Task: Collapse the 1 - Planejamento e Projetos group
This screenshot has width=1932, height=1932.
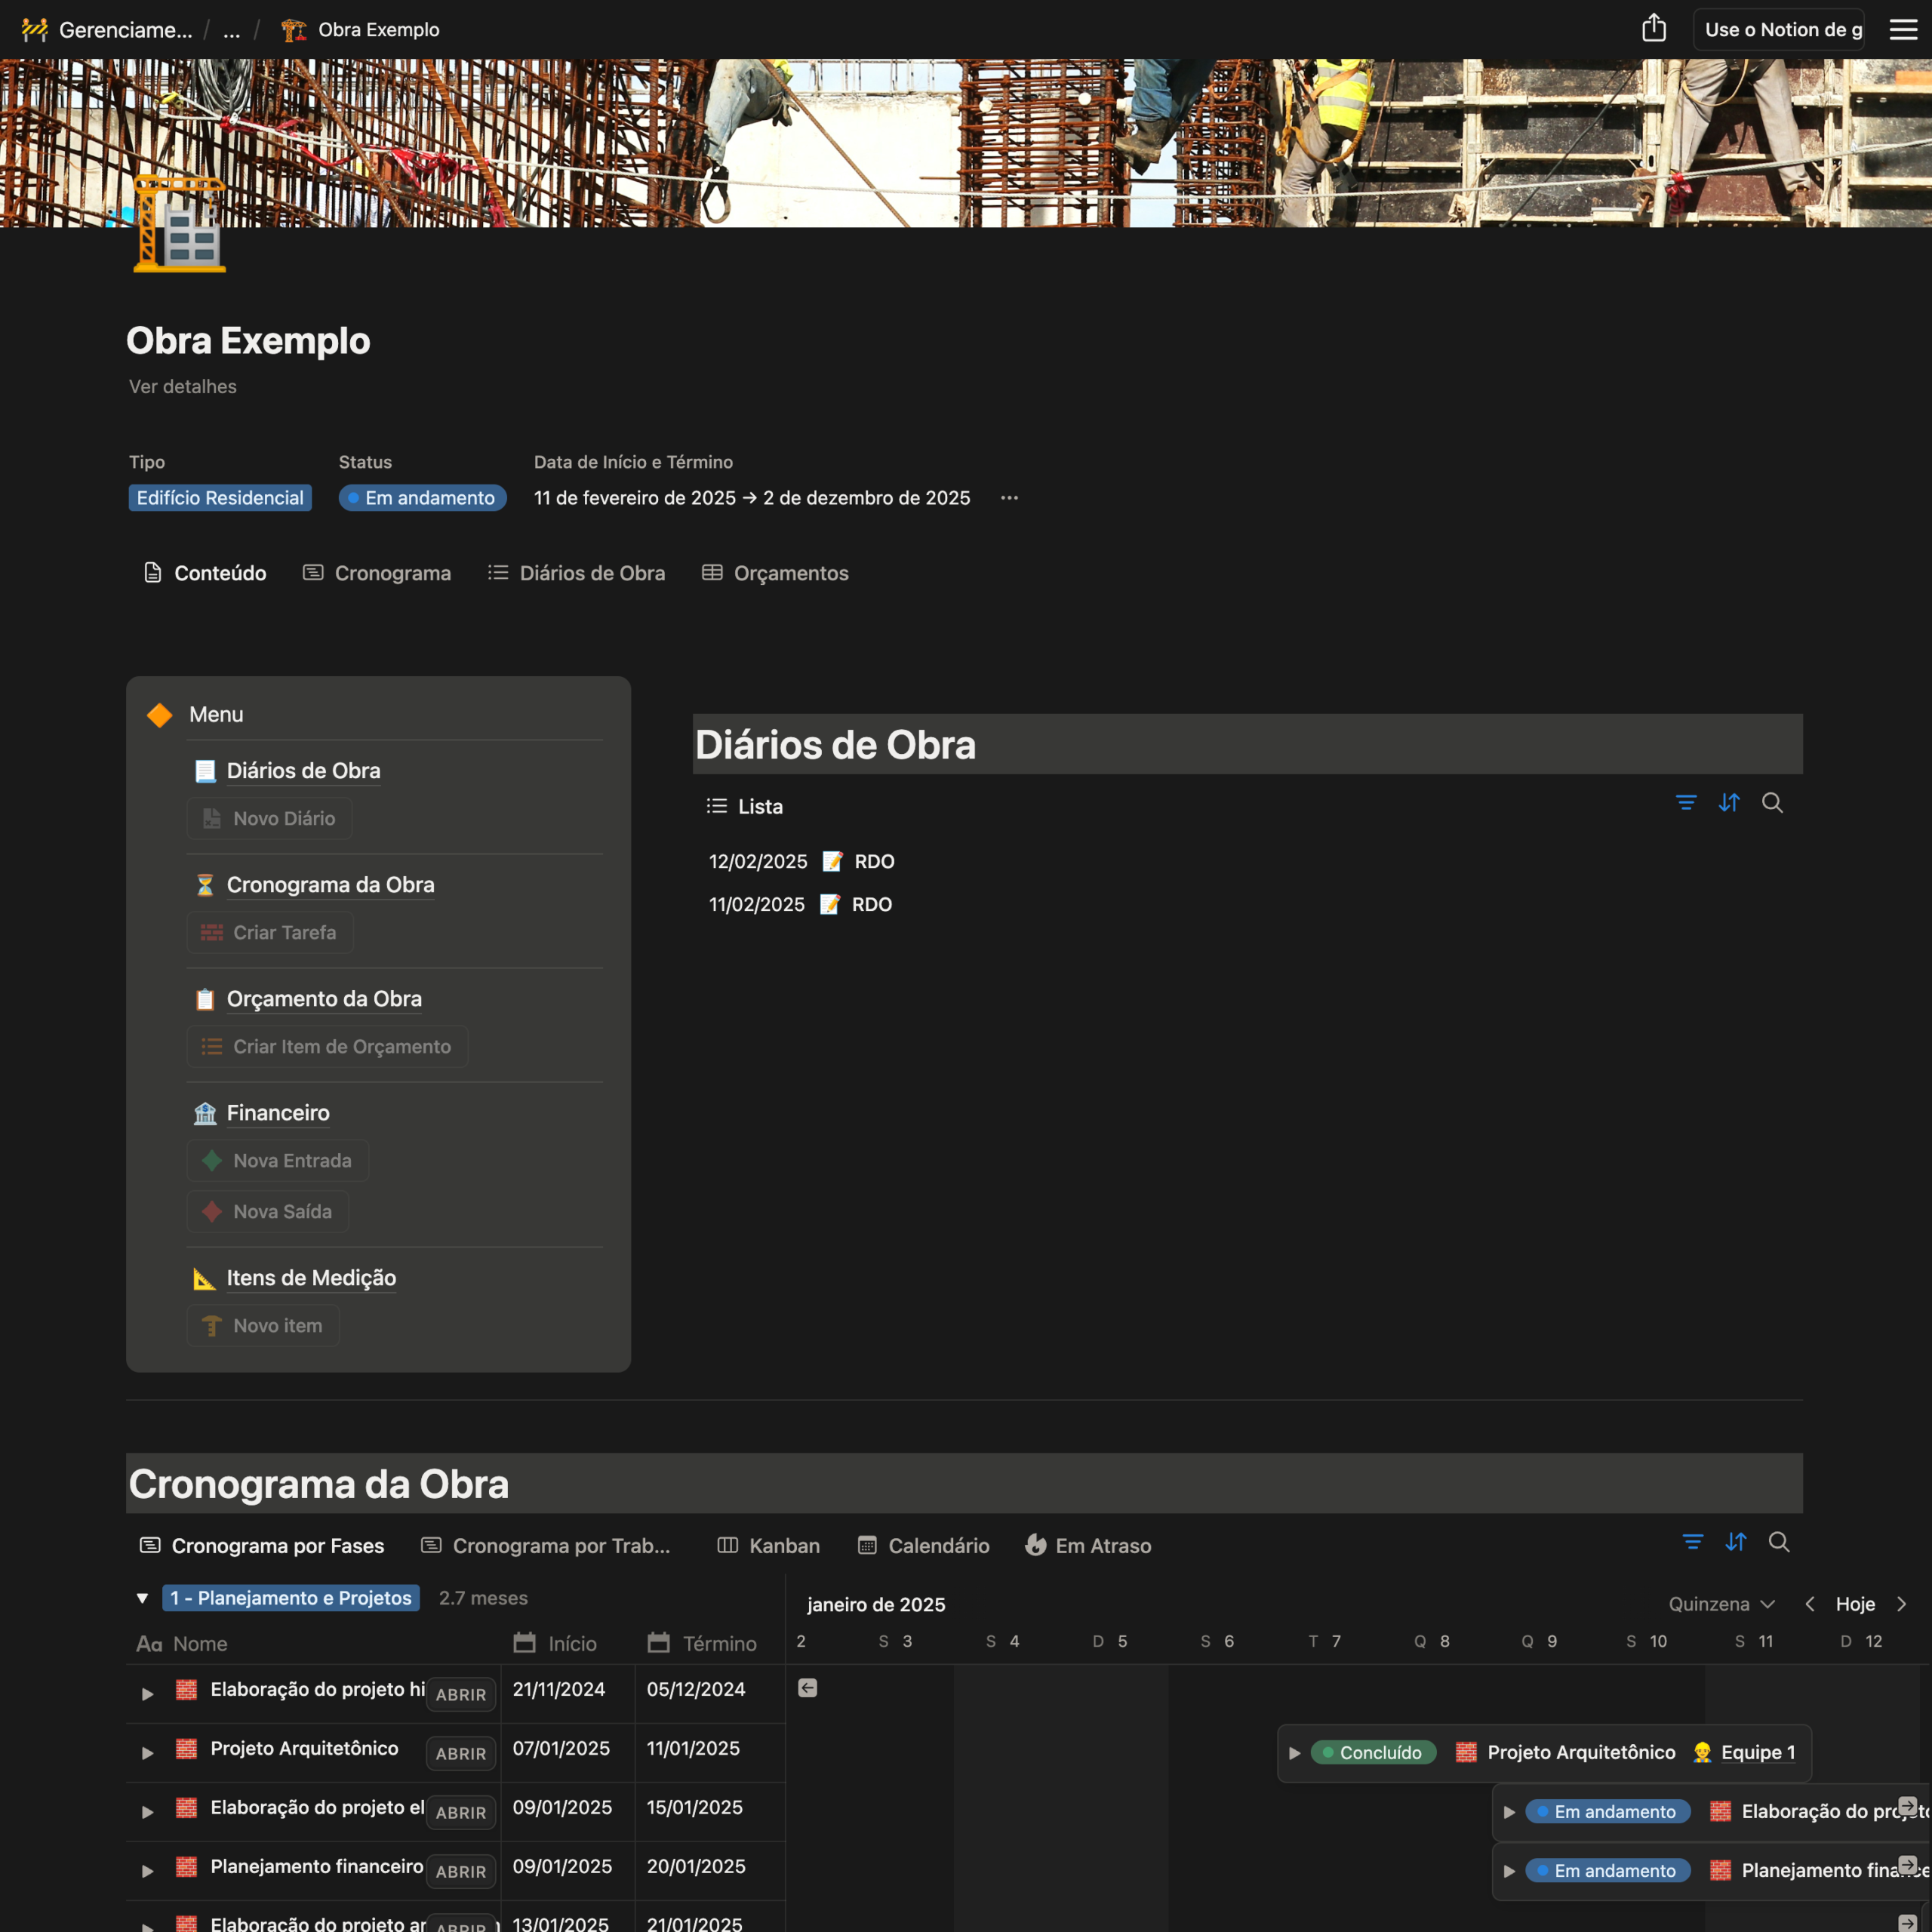Action: pos(143,1597)
